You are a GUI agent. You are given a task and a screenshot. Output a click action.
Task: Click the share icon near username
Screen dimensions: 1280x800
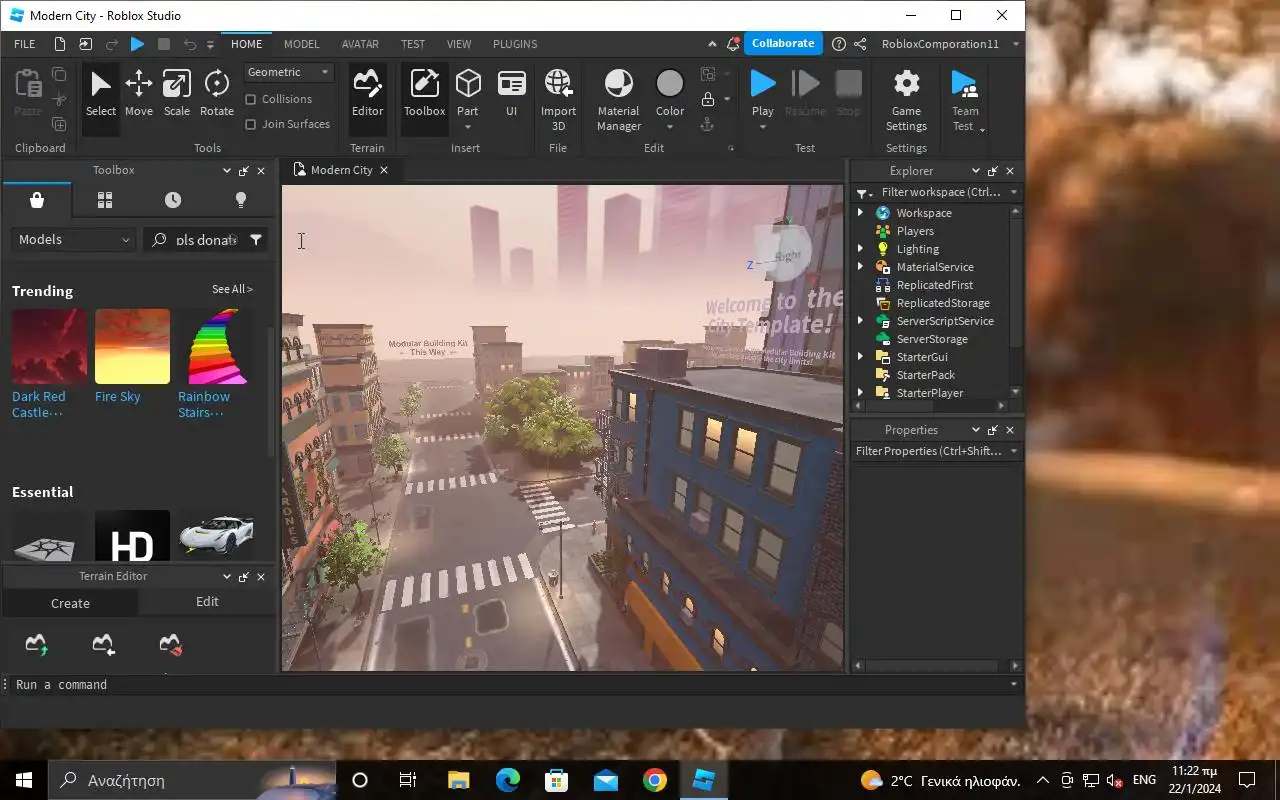860,44
